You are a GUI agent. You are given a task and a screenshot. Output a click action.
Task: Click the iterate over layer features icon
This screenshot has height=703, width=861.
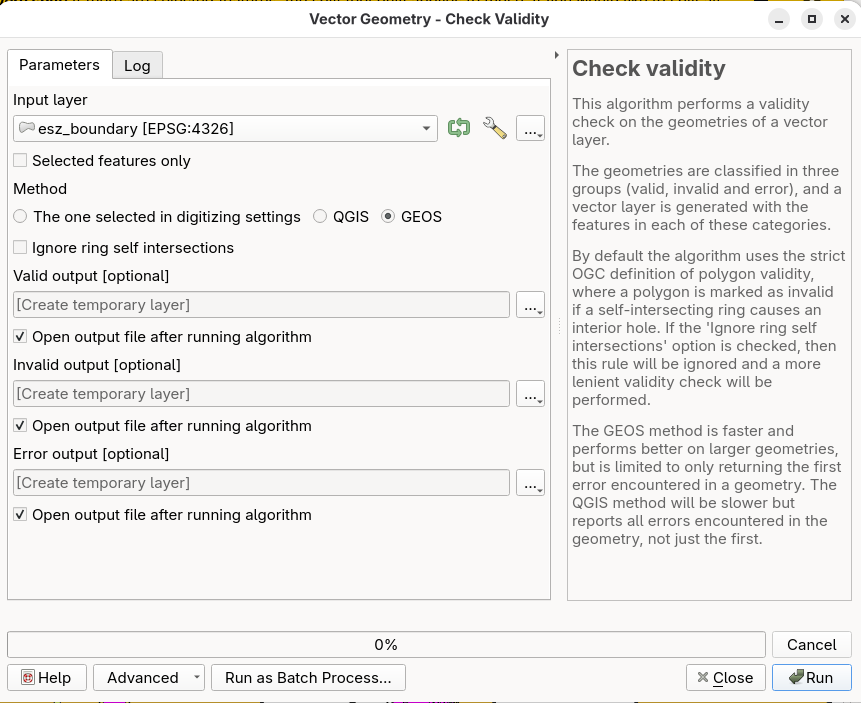click(459, 128)
